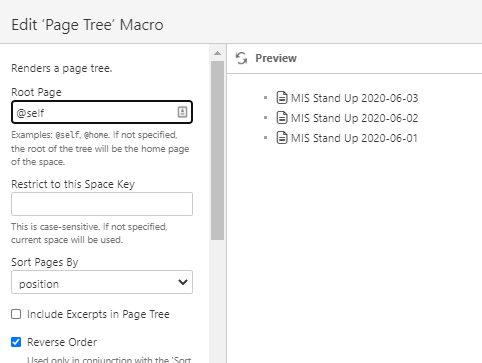
Task: Click the Edit 'Page Tree' Macro title
Action: coord(87,25)
